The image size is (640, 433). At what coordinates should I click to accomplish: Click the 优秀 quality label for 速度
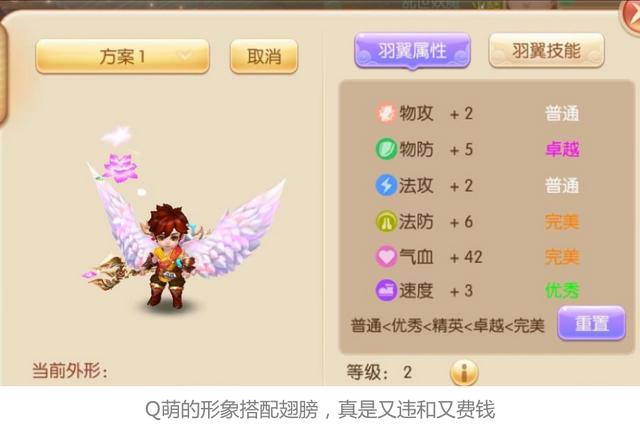pos(562,291)
